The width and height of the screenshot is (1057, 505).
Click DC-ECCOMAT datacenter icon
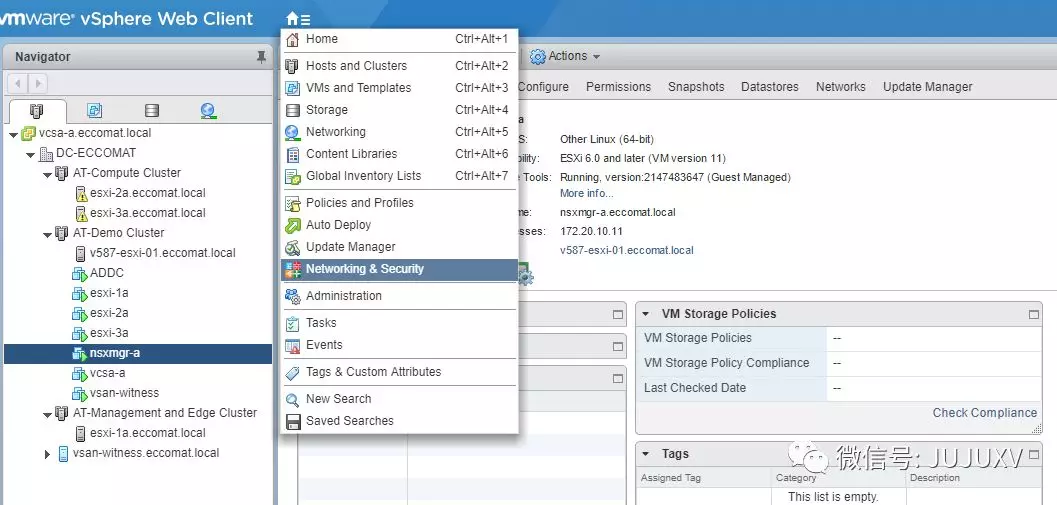[46, 154]
